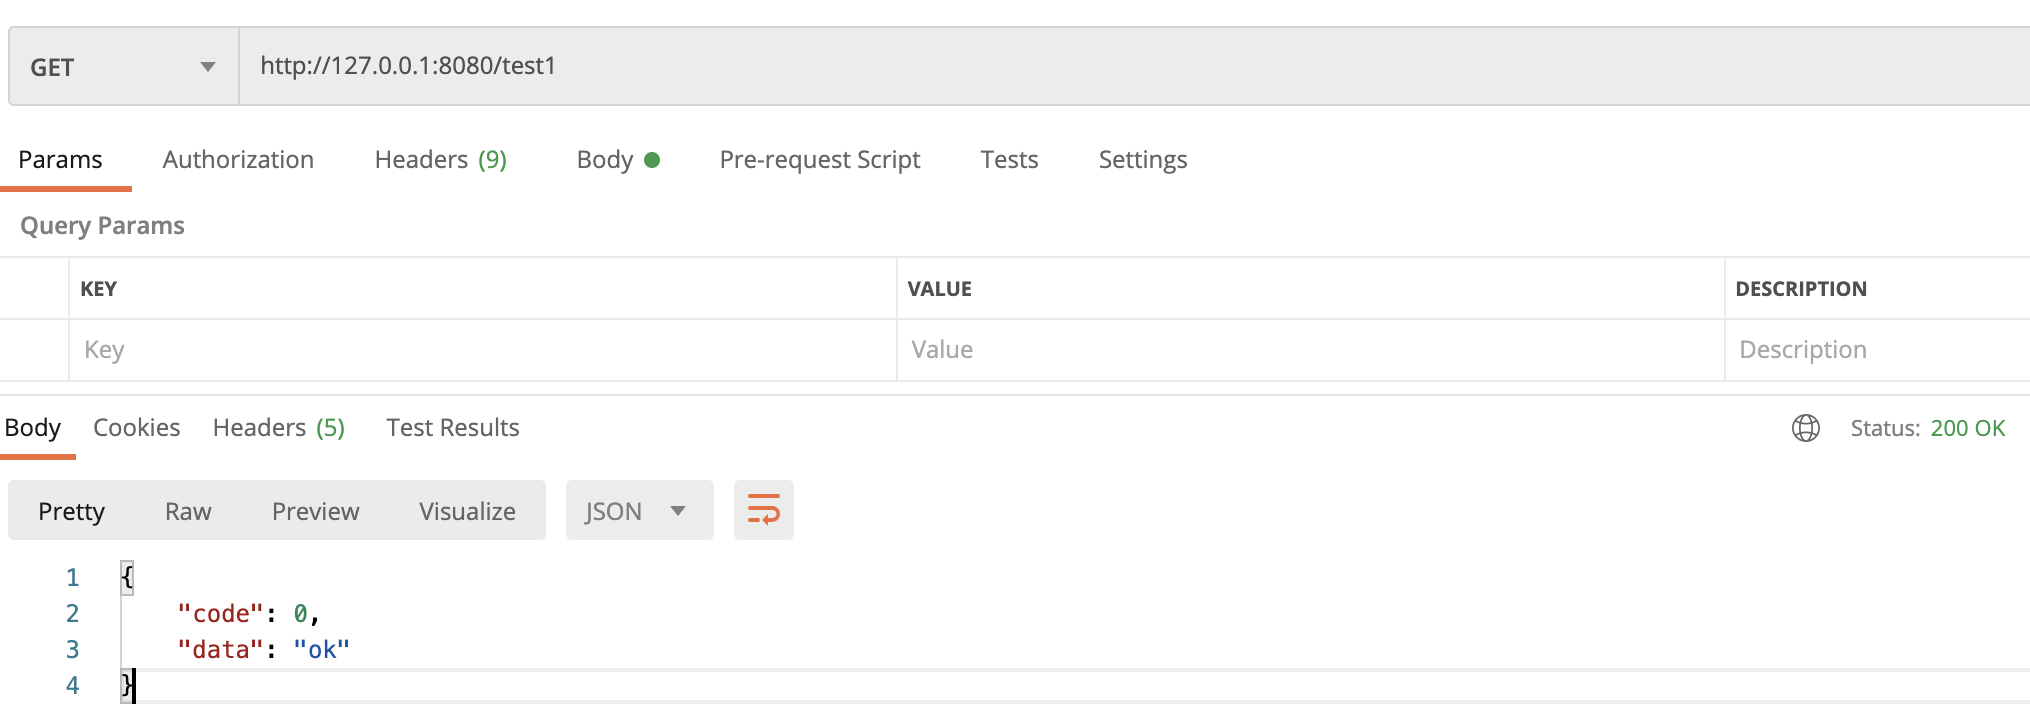Viewport: 2030px width, 722px height.
Task: Click the 0 value of code
Action: 300,613
